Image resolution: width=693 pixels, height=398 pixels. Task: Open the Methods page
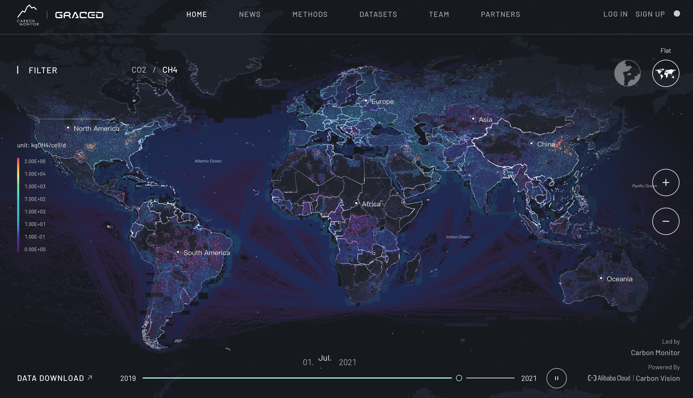pyautogui.click(x=310, y=14)
